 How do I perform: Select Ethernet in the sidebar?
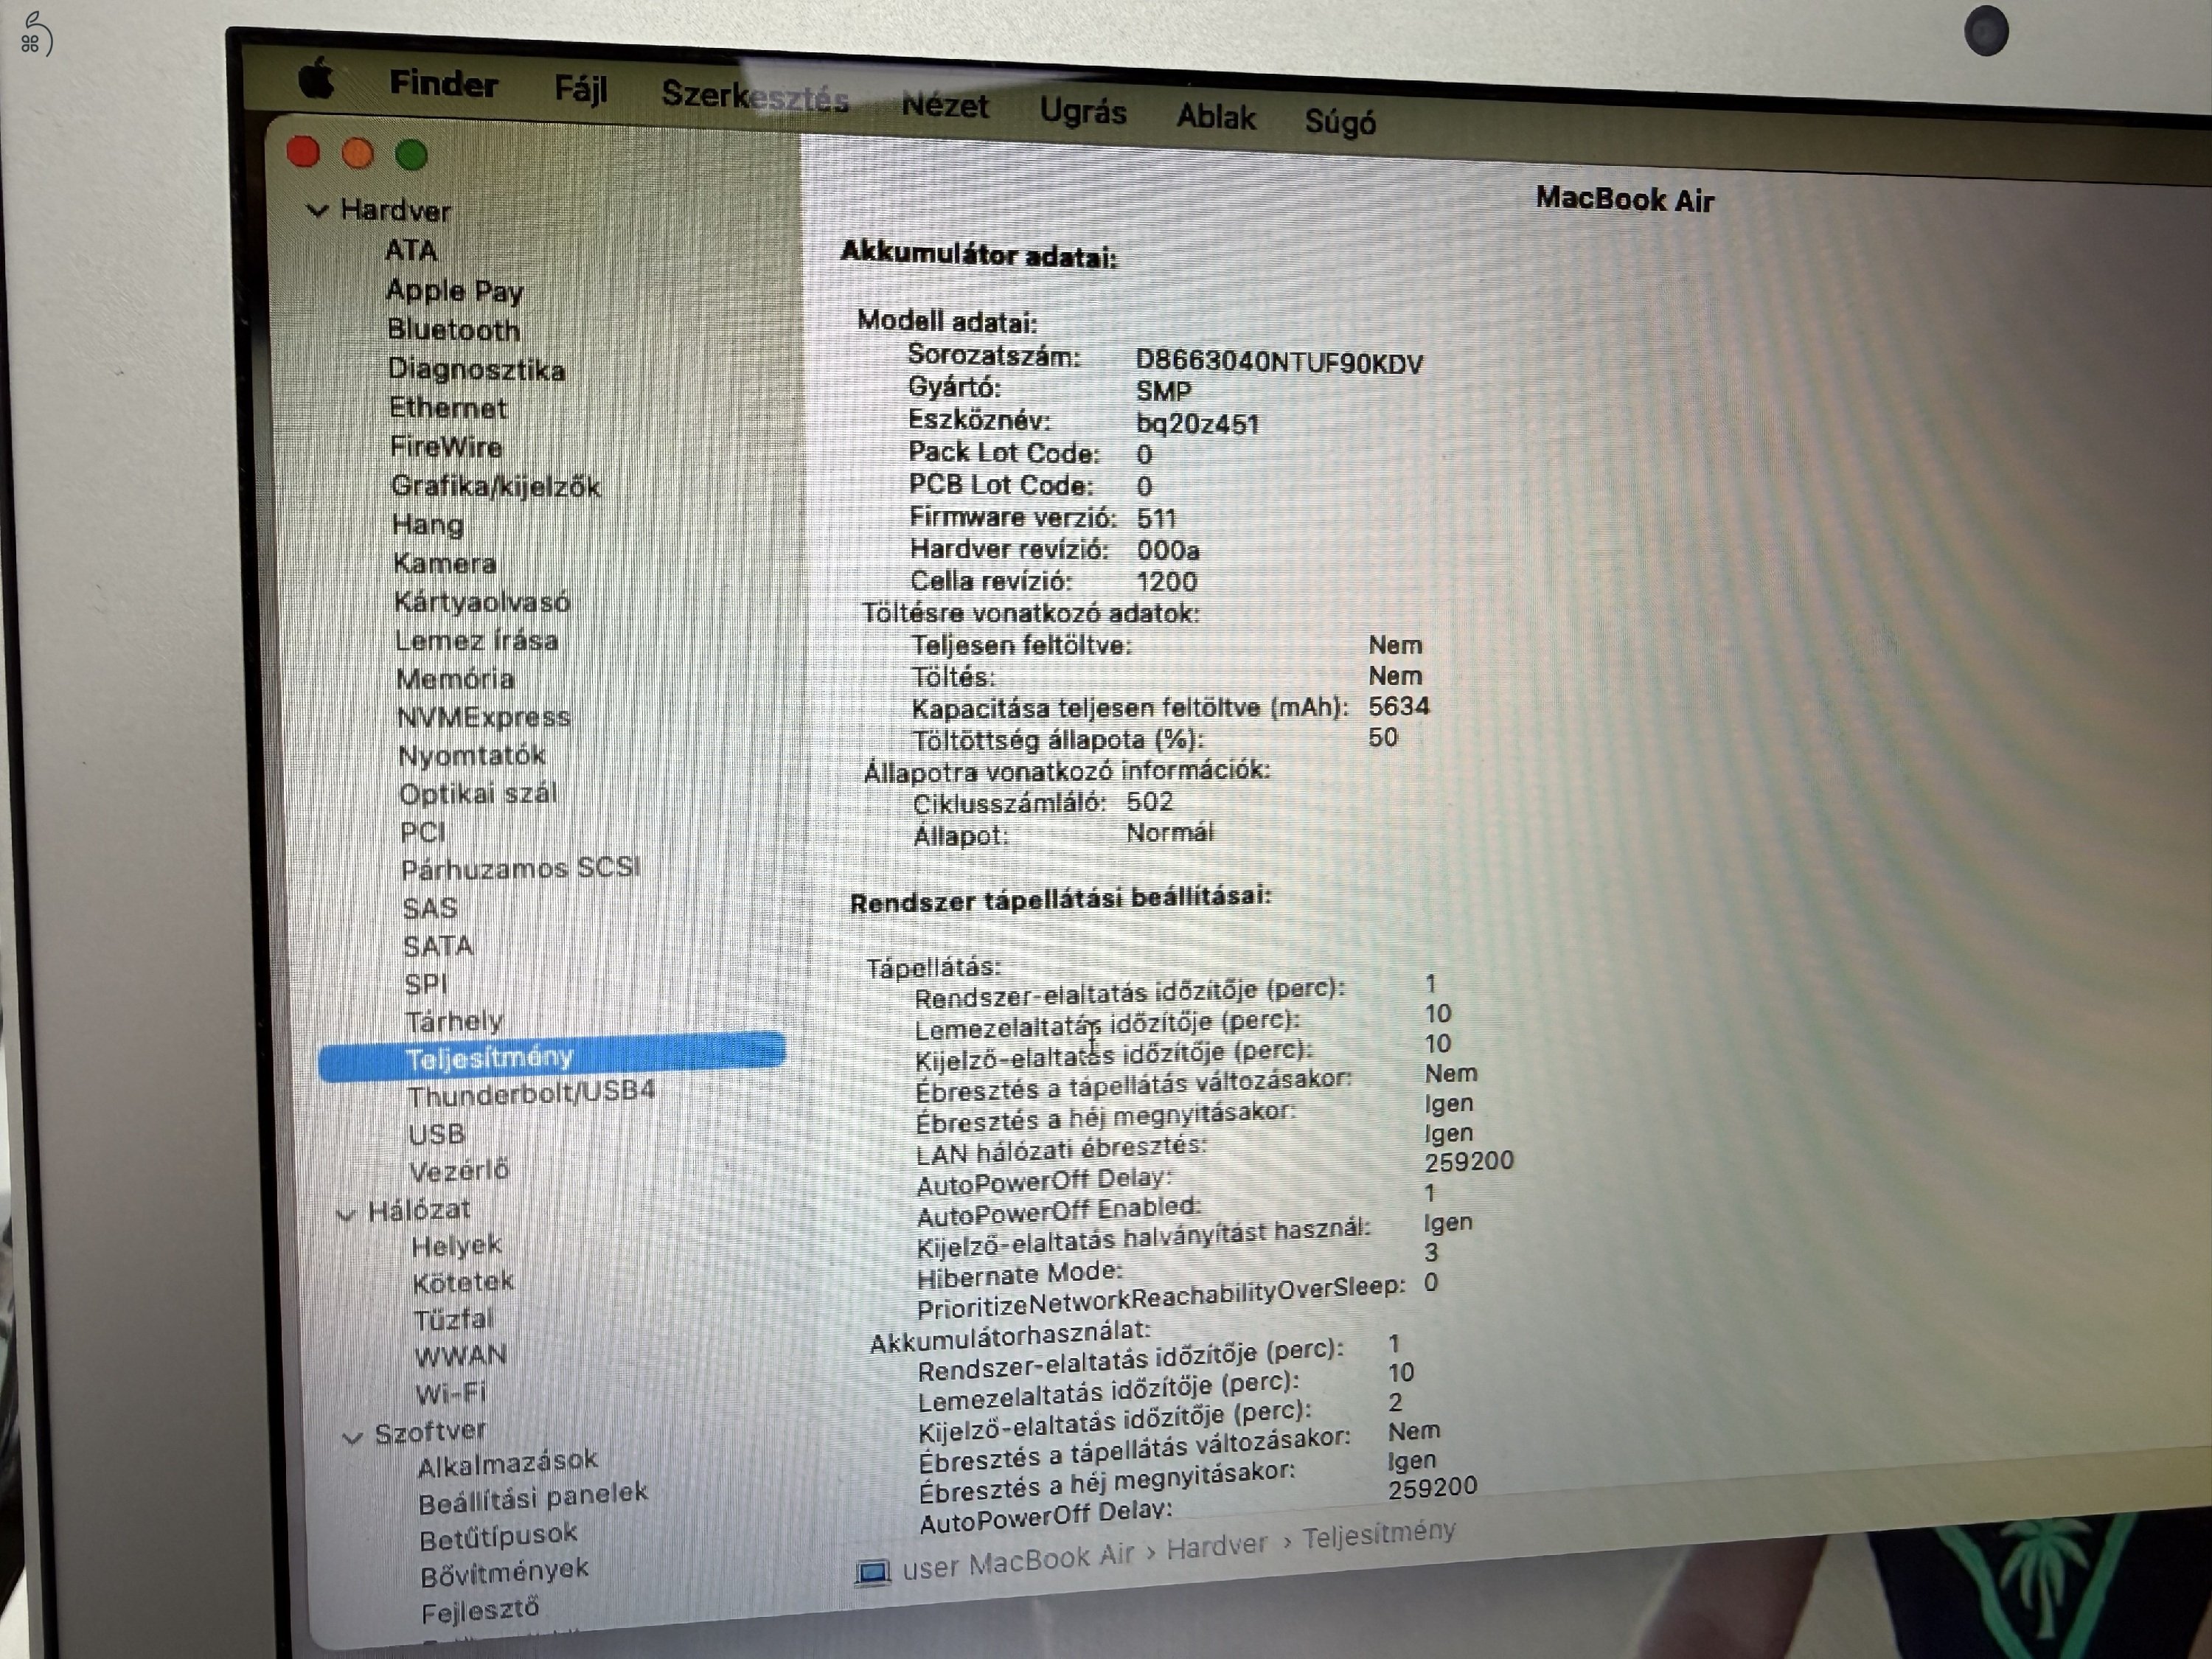click(448, 408)
